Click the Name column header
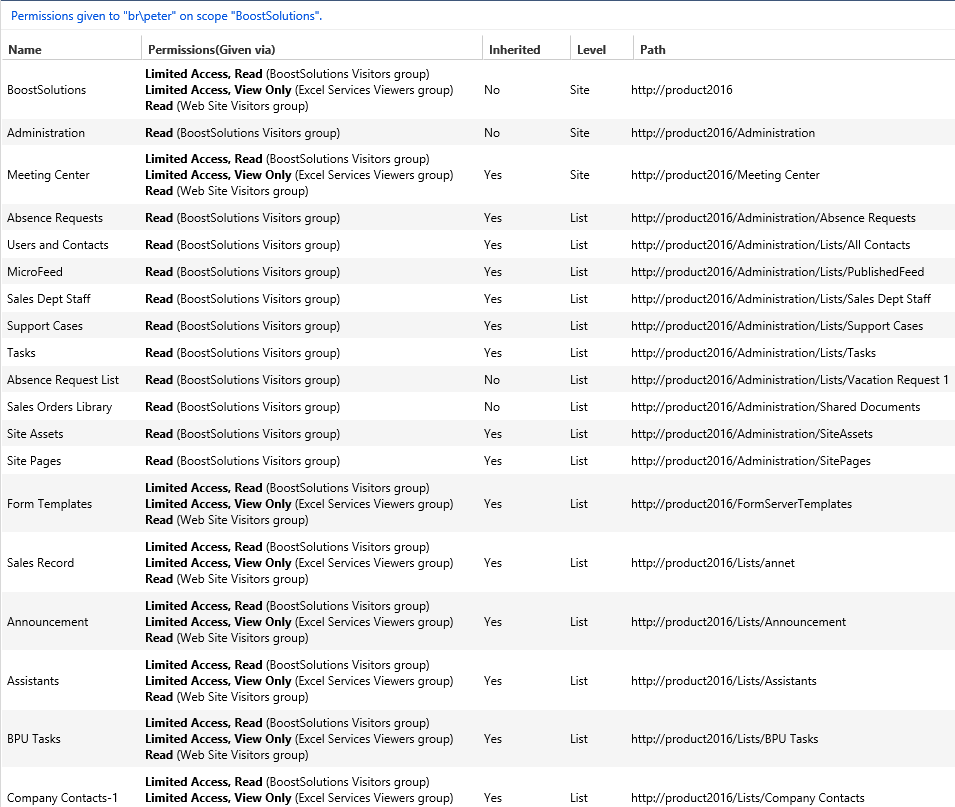955x807 pixels. (25, 50)
